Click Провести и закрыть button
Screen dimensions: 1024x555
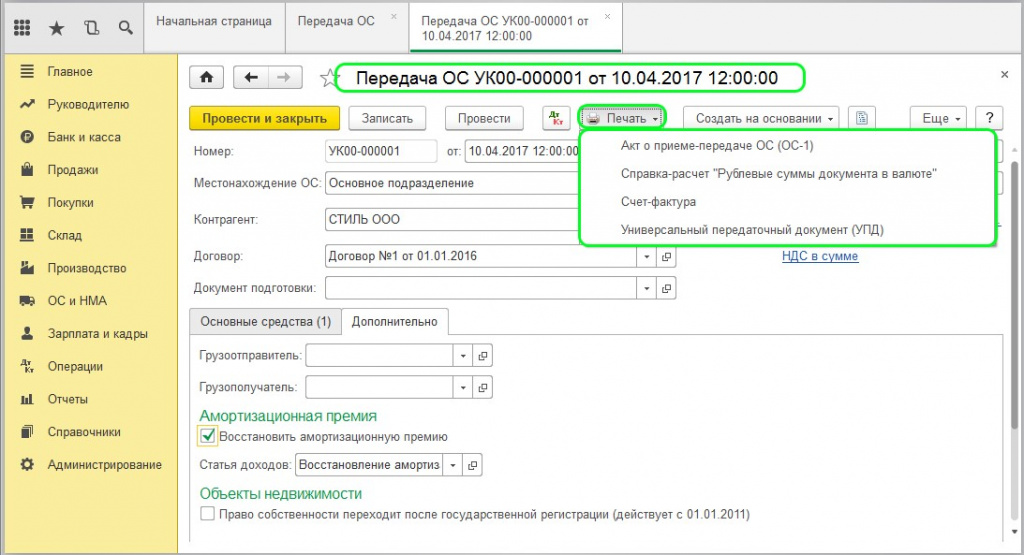[264, 118]
